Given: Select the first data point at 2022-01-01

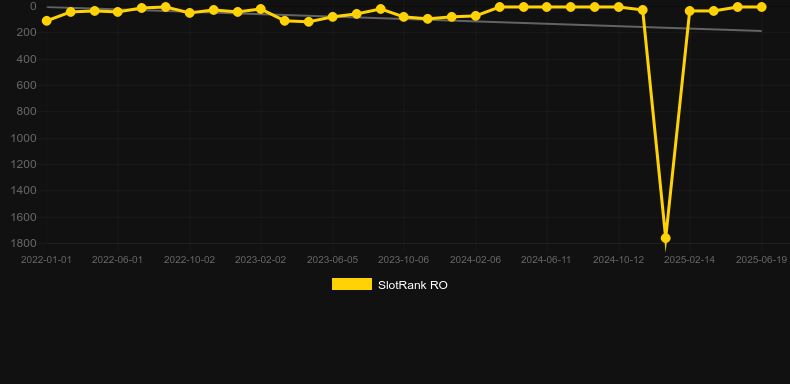Looking at the screenshot, I should point(47,21).
